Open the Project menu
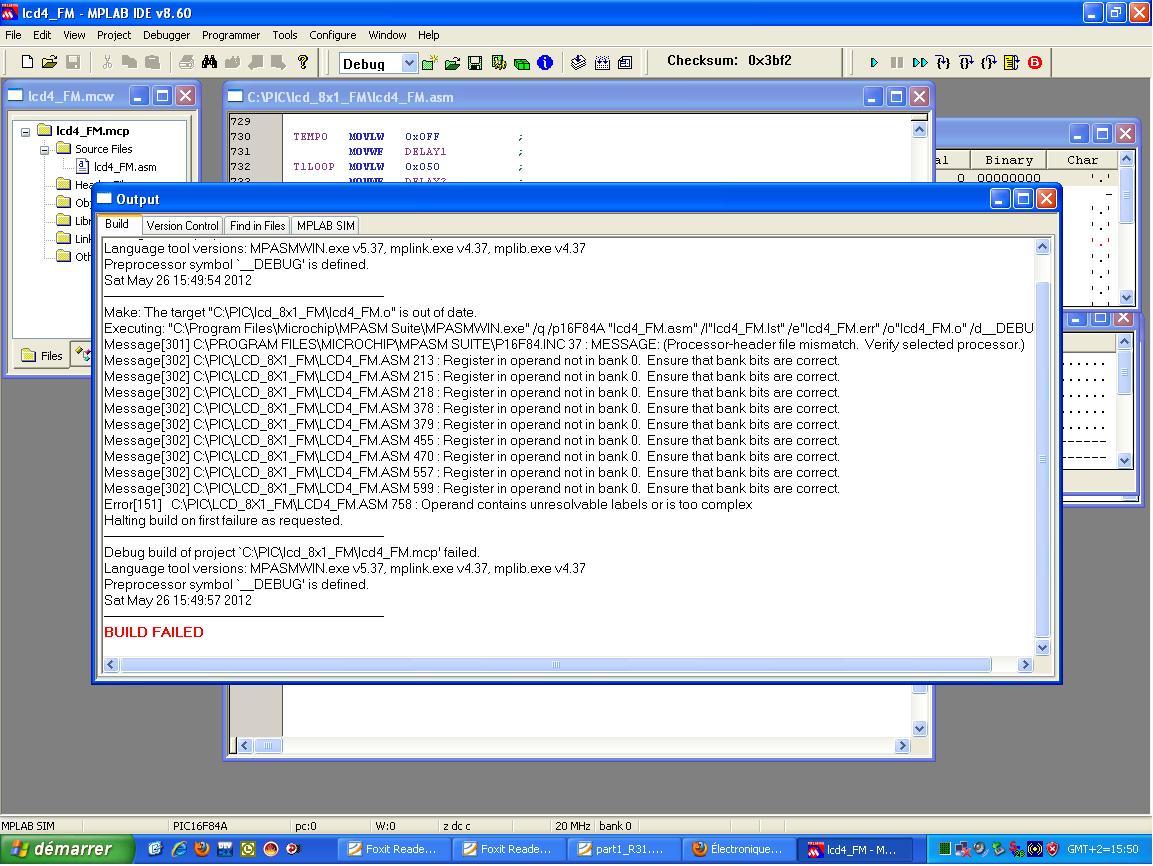 (x=114, y=35)
